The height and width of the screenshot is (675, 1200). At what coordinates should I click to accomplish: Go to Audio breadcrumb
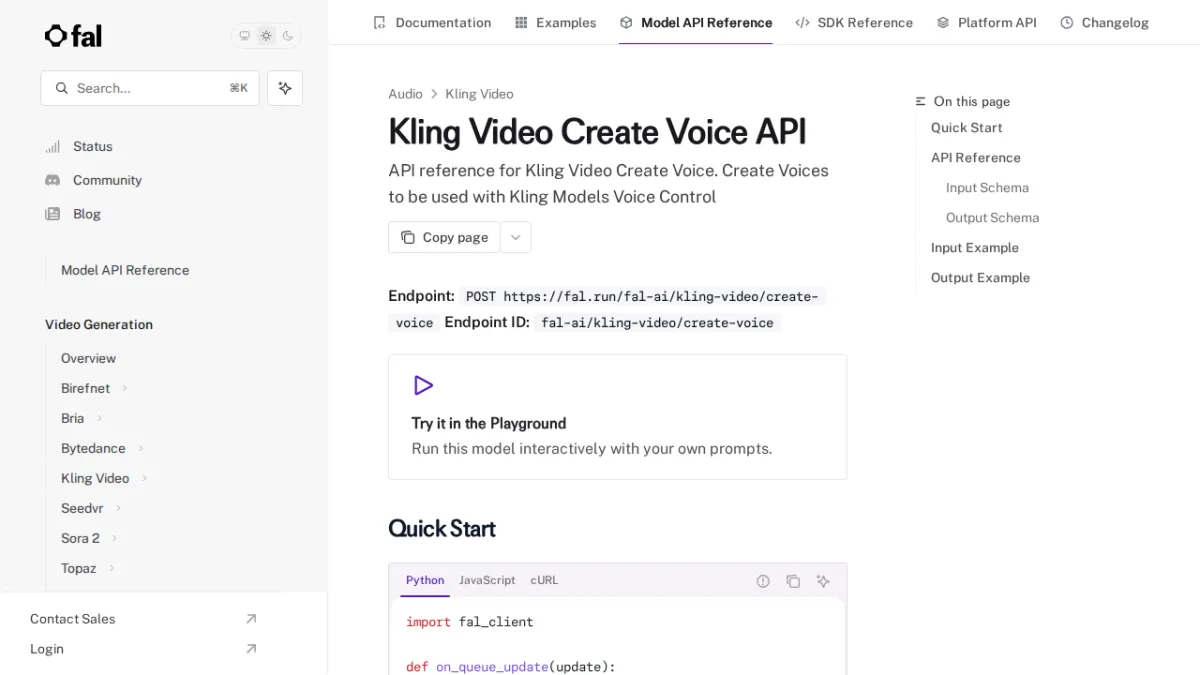point(405,94)
